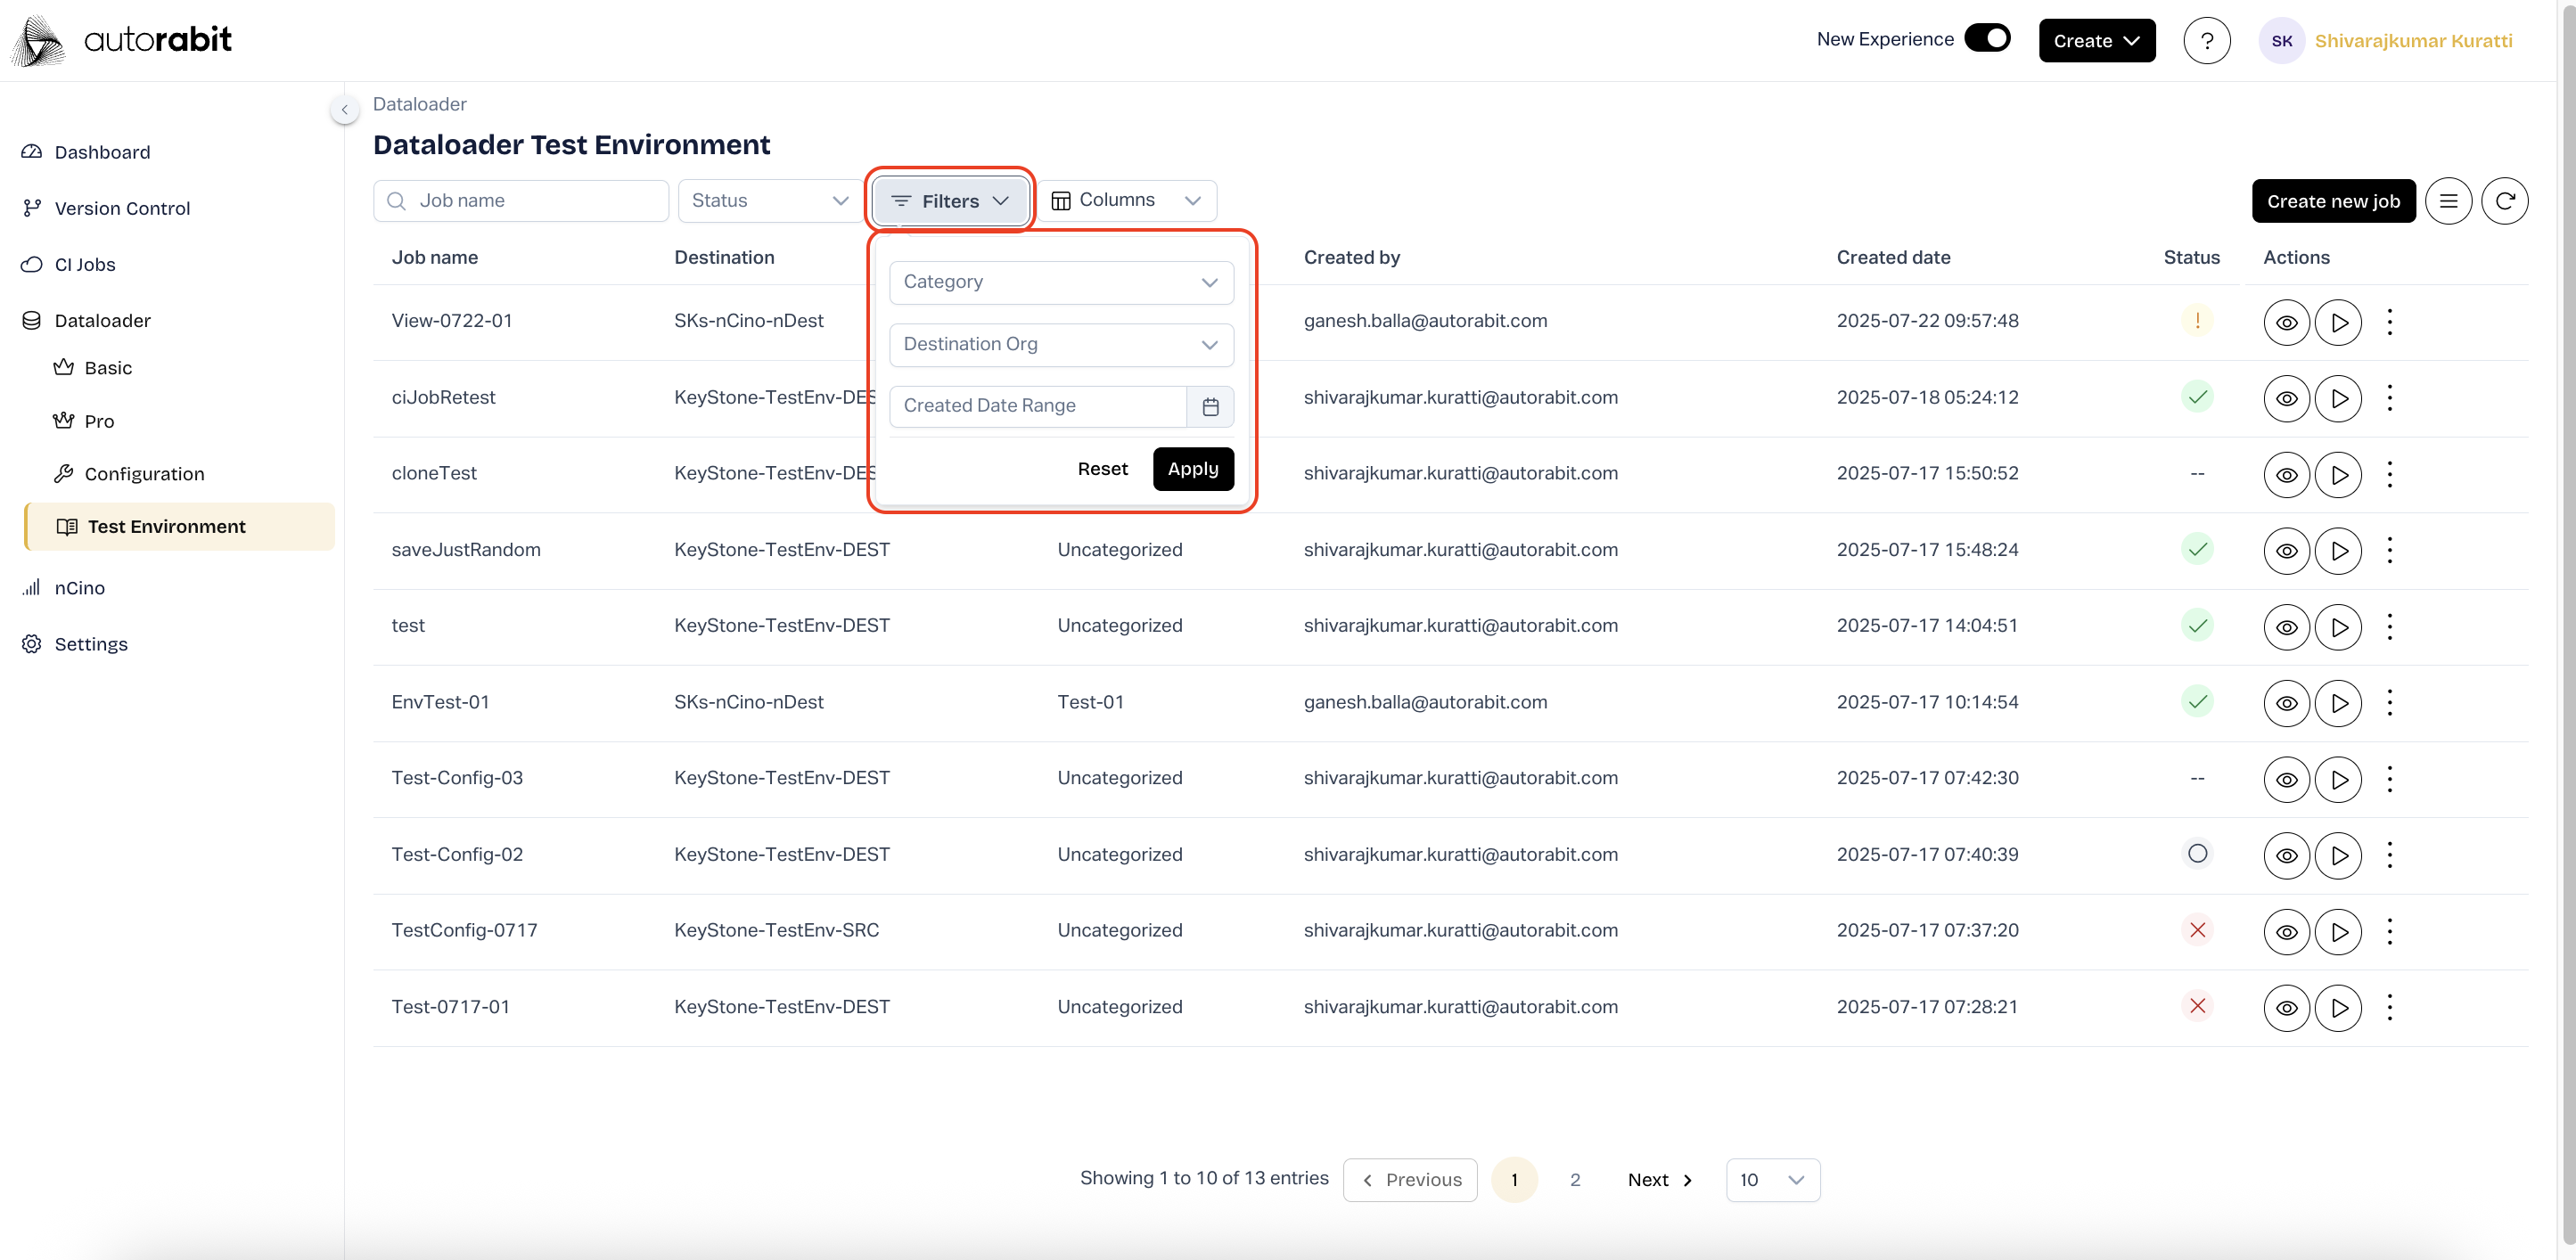This screenshot has height=1260, width=2576.
Task: Run the View-0722-01 job play icon
Action: click(x=2338, y=322)
